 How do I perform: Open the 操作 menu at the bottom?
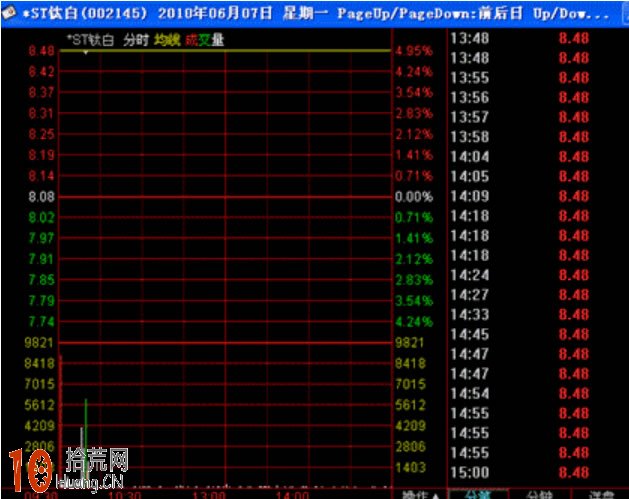pos(421,495)
